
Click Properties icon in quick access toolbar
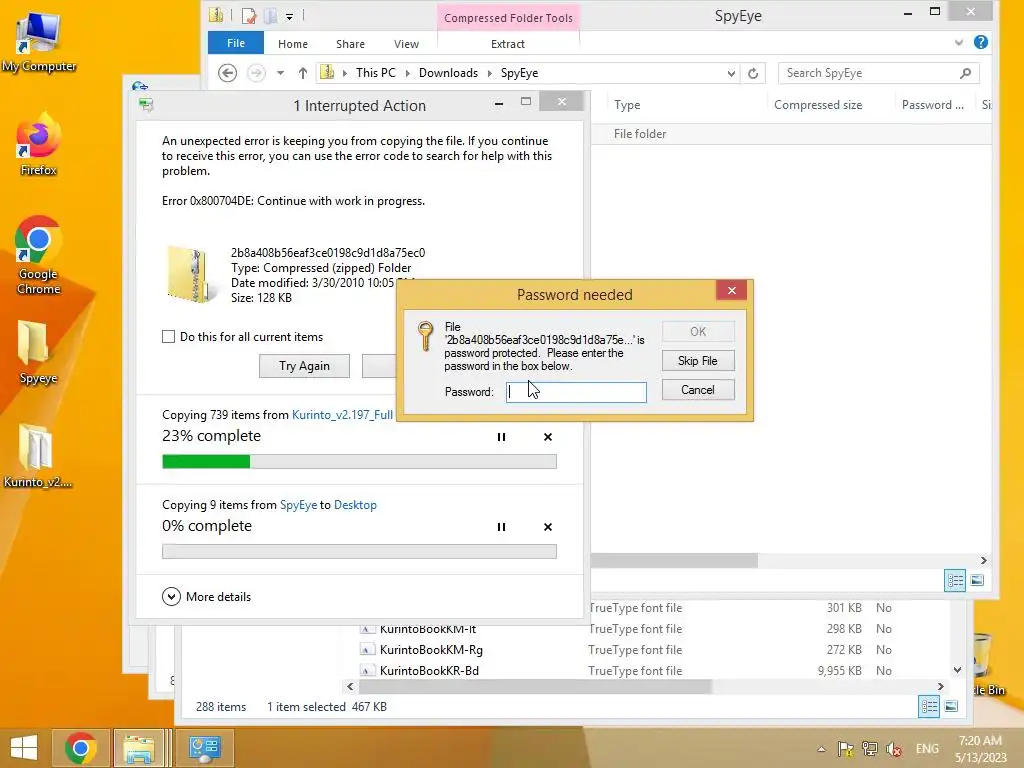[x=249, y=15]
